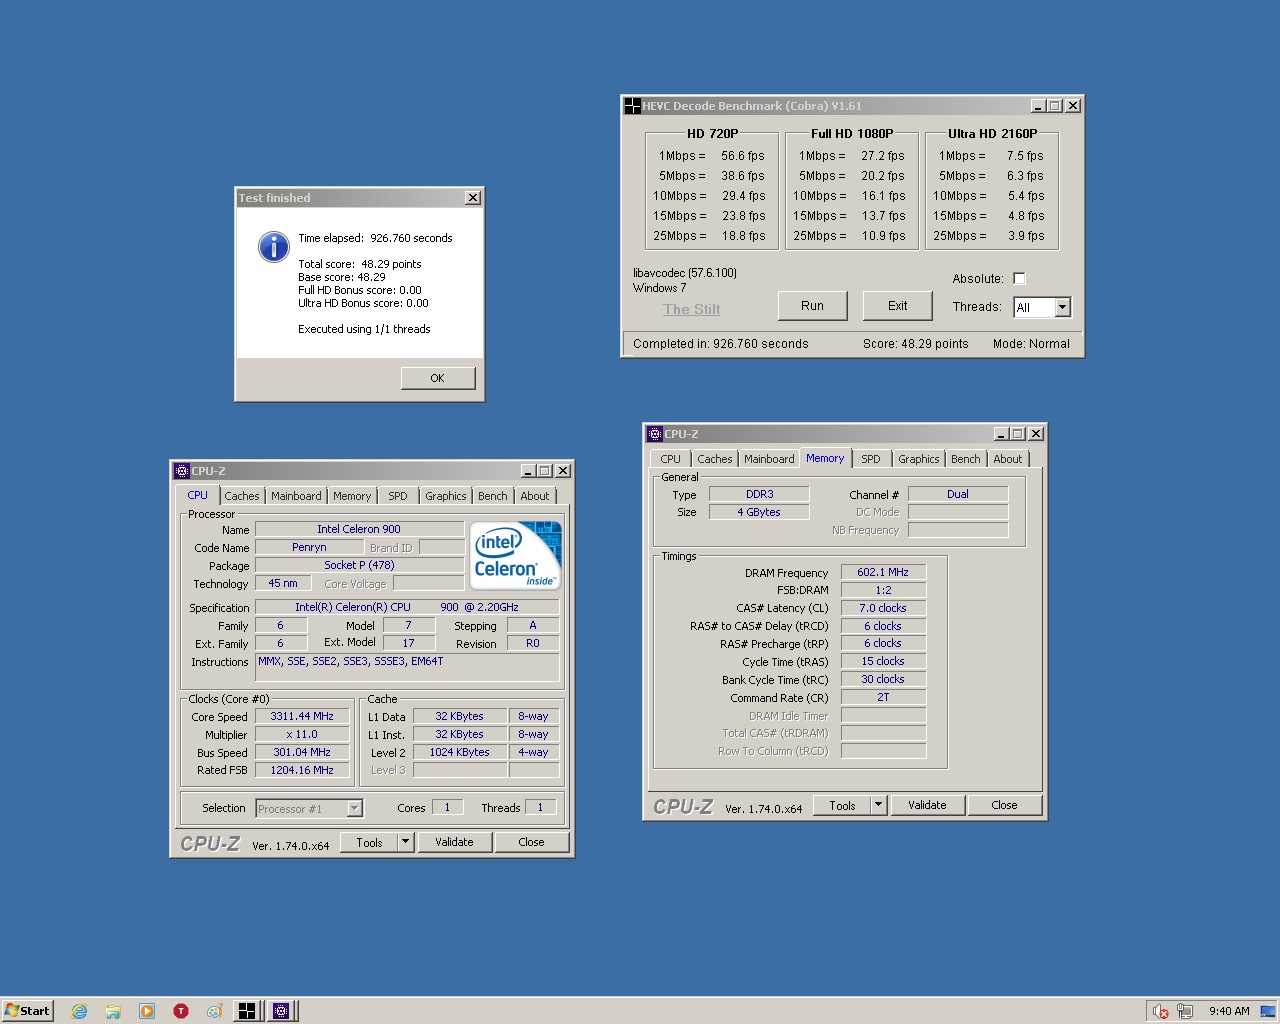The image size is (1280, 1024).
Task: Go to Graphics tab in CPU-Z CPU window
Action: (446, 496)
